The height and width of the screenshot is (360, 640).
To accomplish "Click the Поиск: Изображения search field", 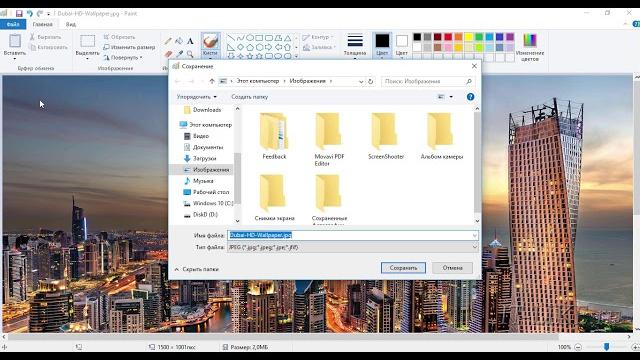I will click(428, 81).
